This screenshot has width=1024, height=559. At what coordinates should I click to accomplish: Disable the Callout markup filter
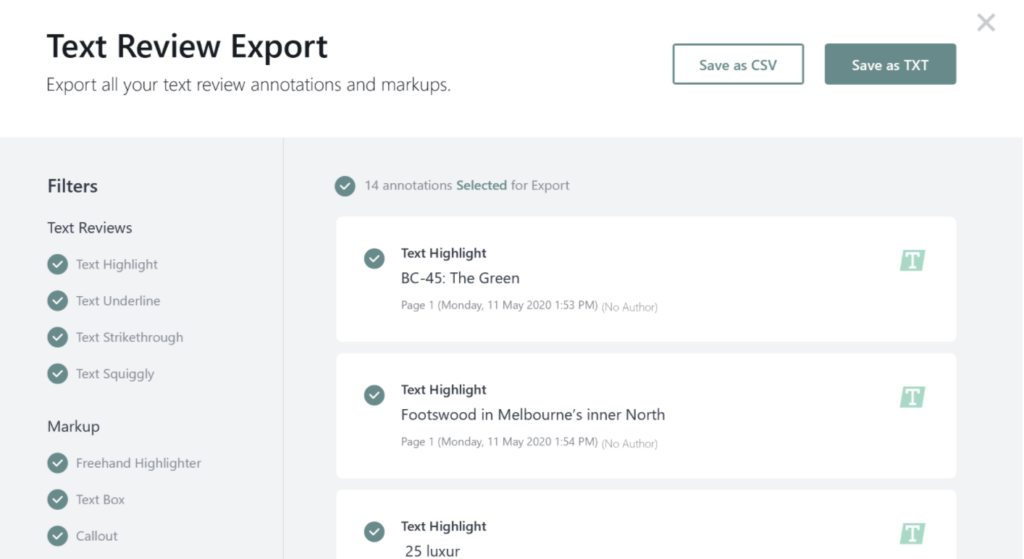pyautogui.click(x=57, y=536)
